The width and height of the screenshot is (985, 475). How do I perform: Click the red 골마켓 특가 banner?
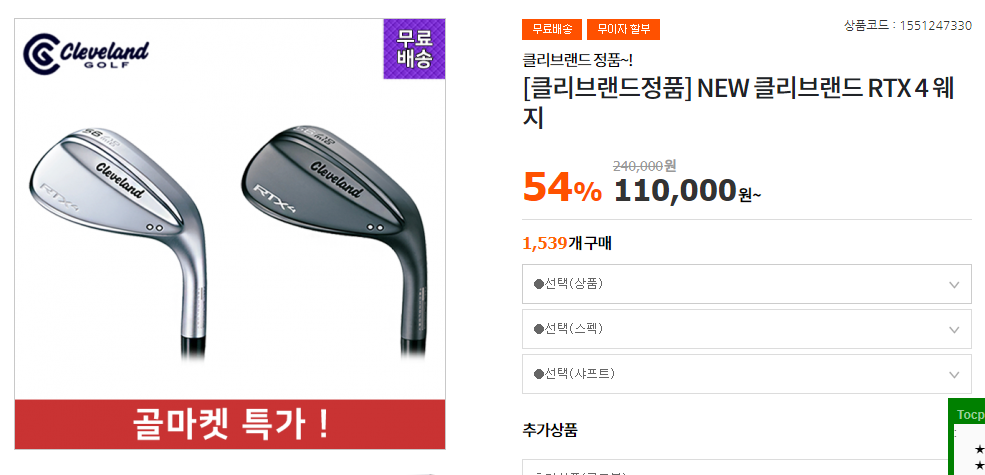(x=230, y=425)
